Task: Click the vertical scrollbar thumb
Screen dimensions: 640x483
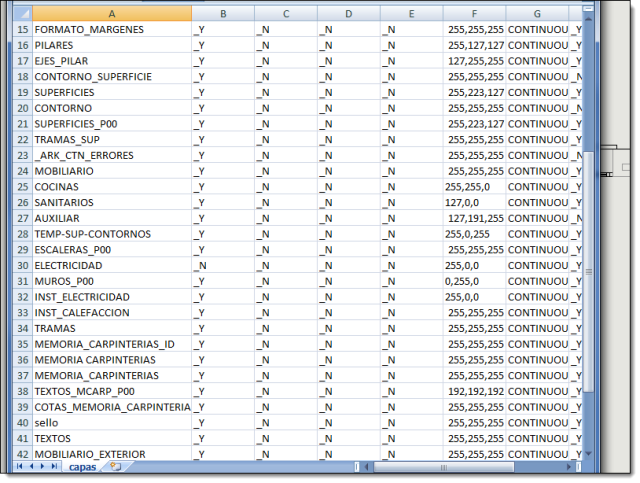Action: (x=588, y=272)
